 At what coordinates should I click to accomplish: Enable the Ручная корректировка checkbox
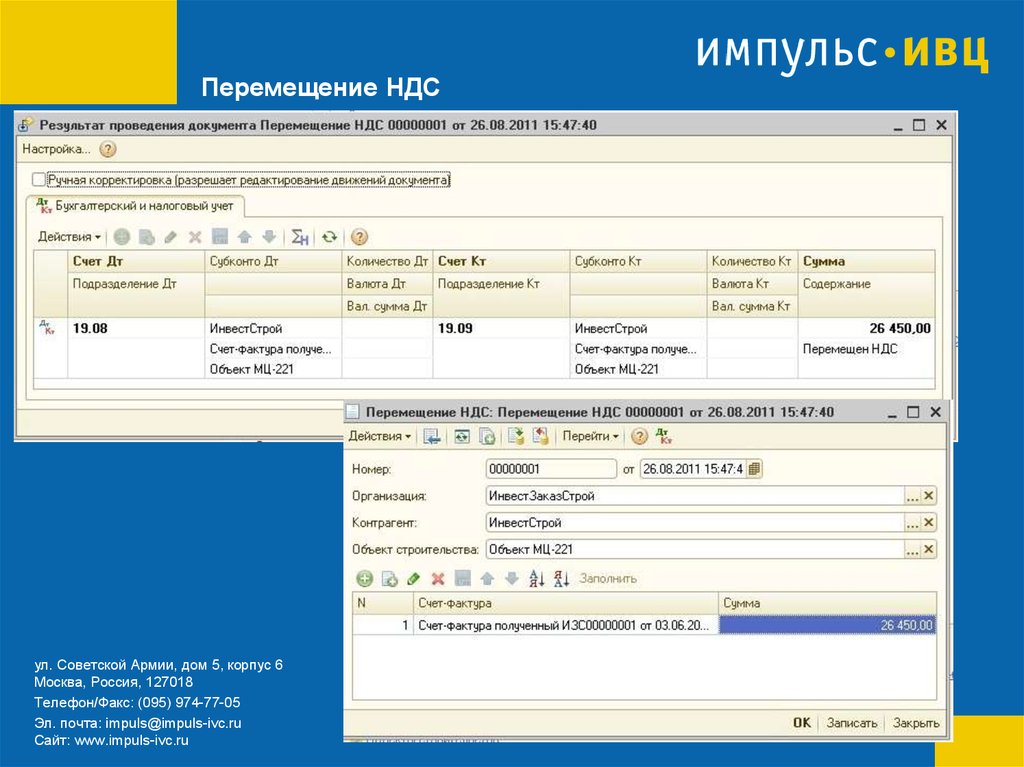coord(39,180)
